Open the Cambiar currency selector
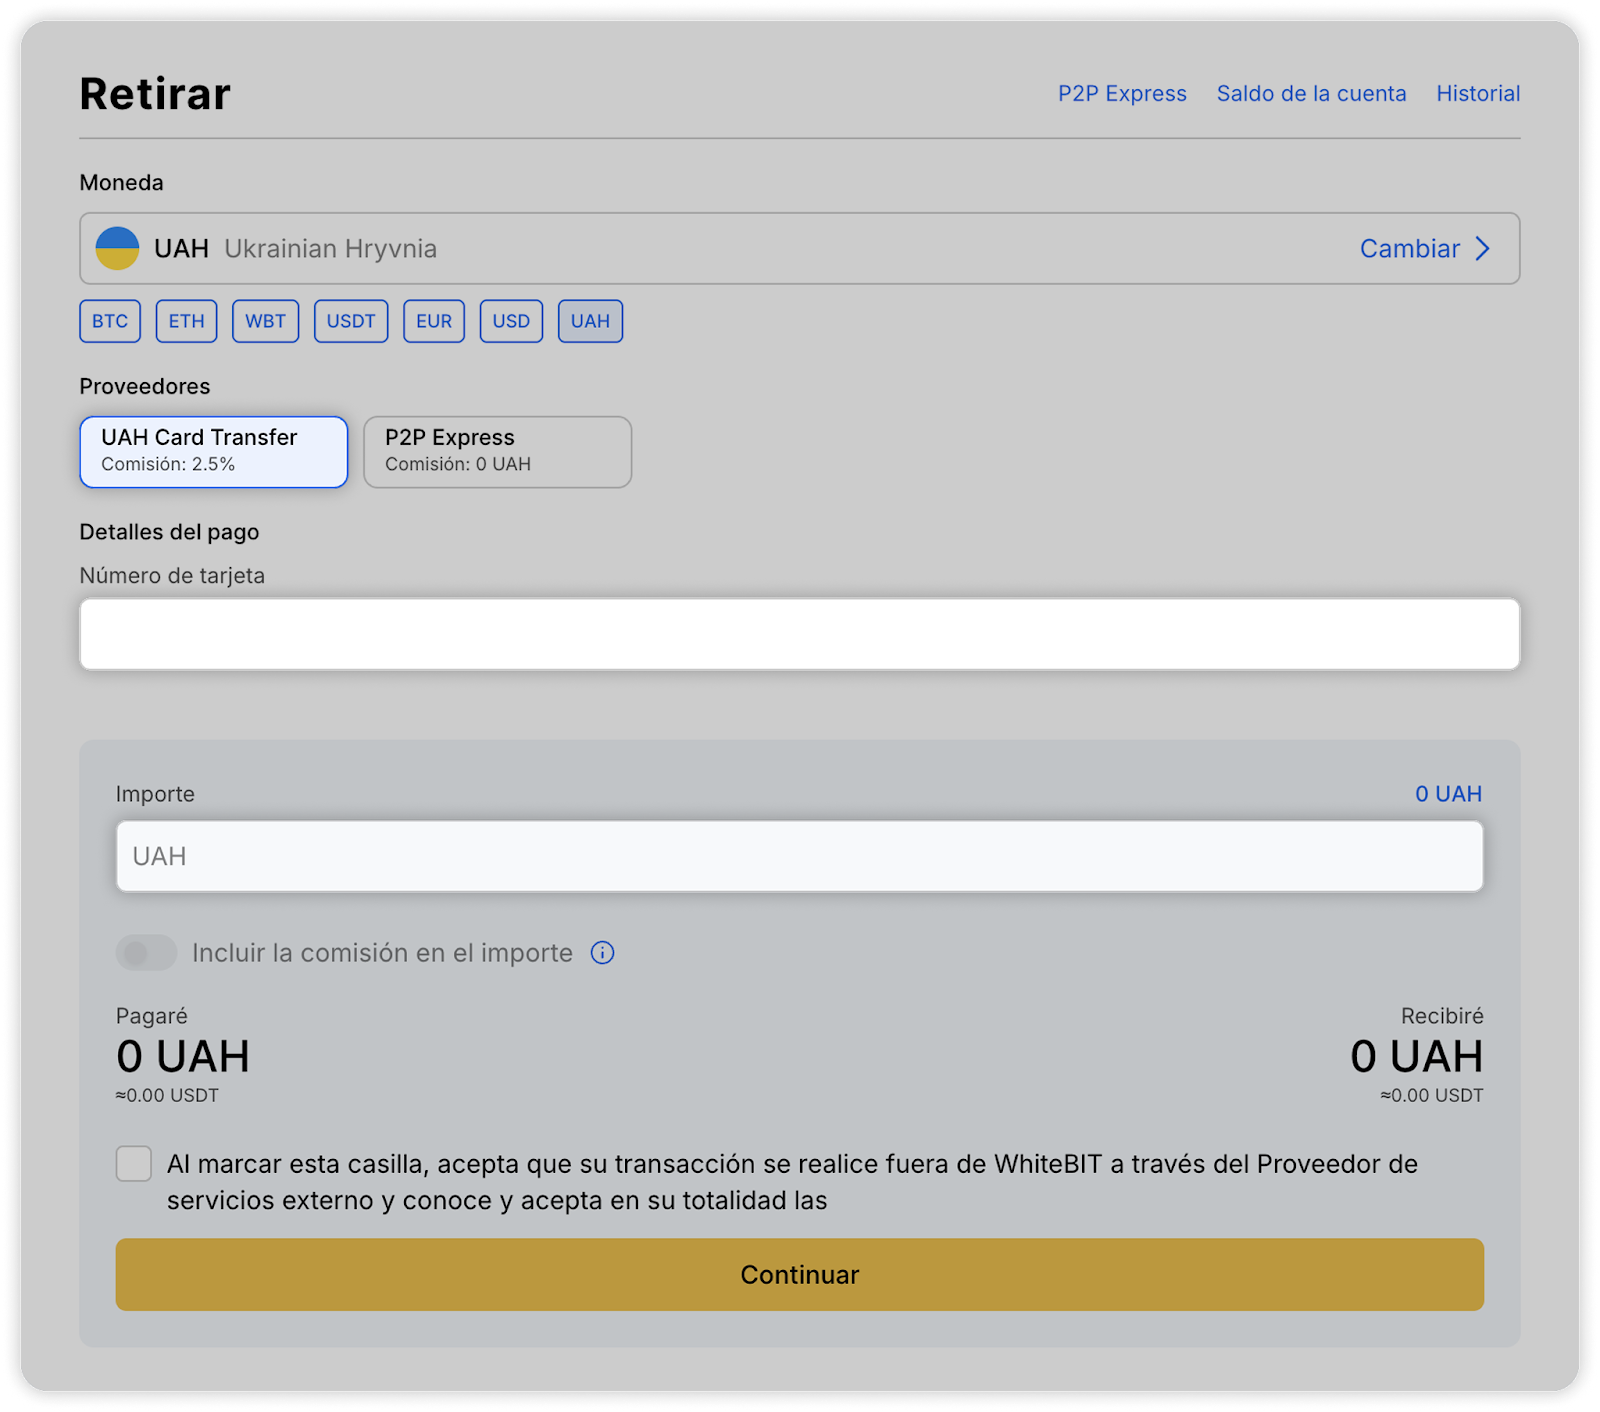Viewport: 1600px width, 1412px height. coord(1410,248)
